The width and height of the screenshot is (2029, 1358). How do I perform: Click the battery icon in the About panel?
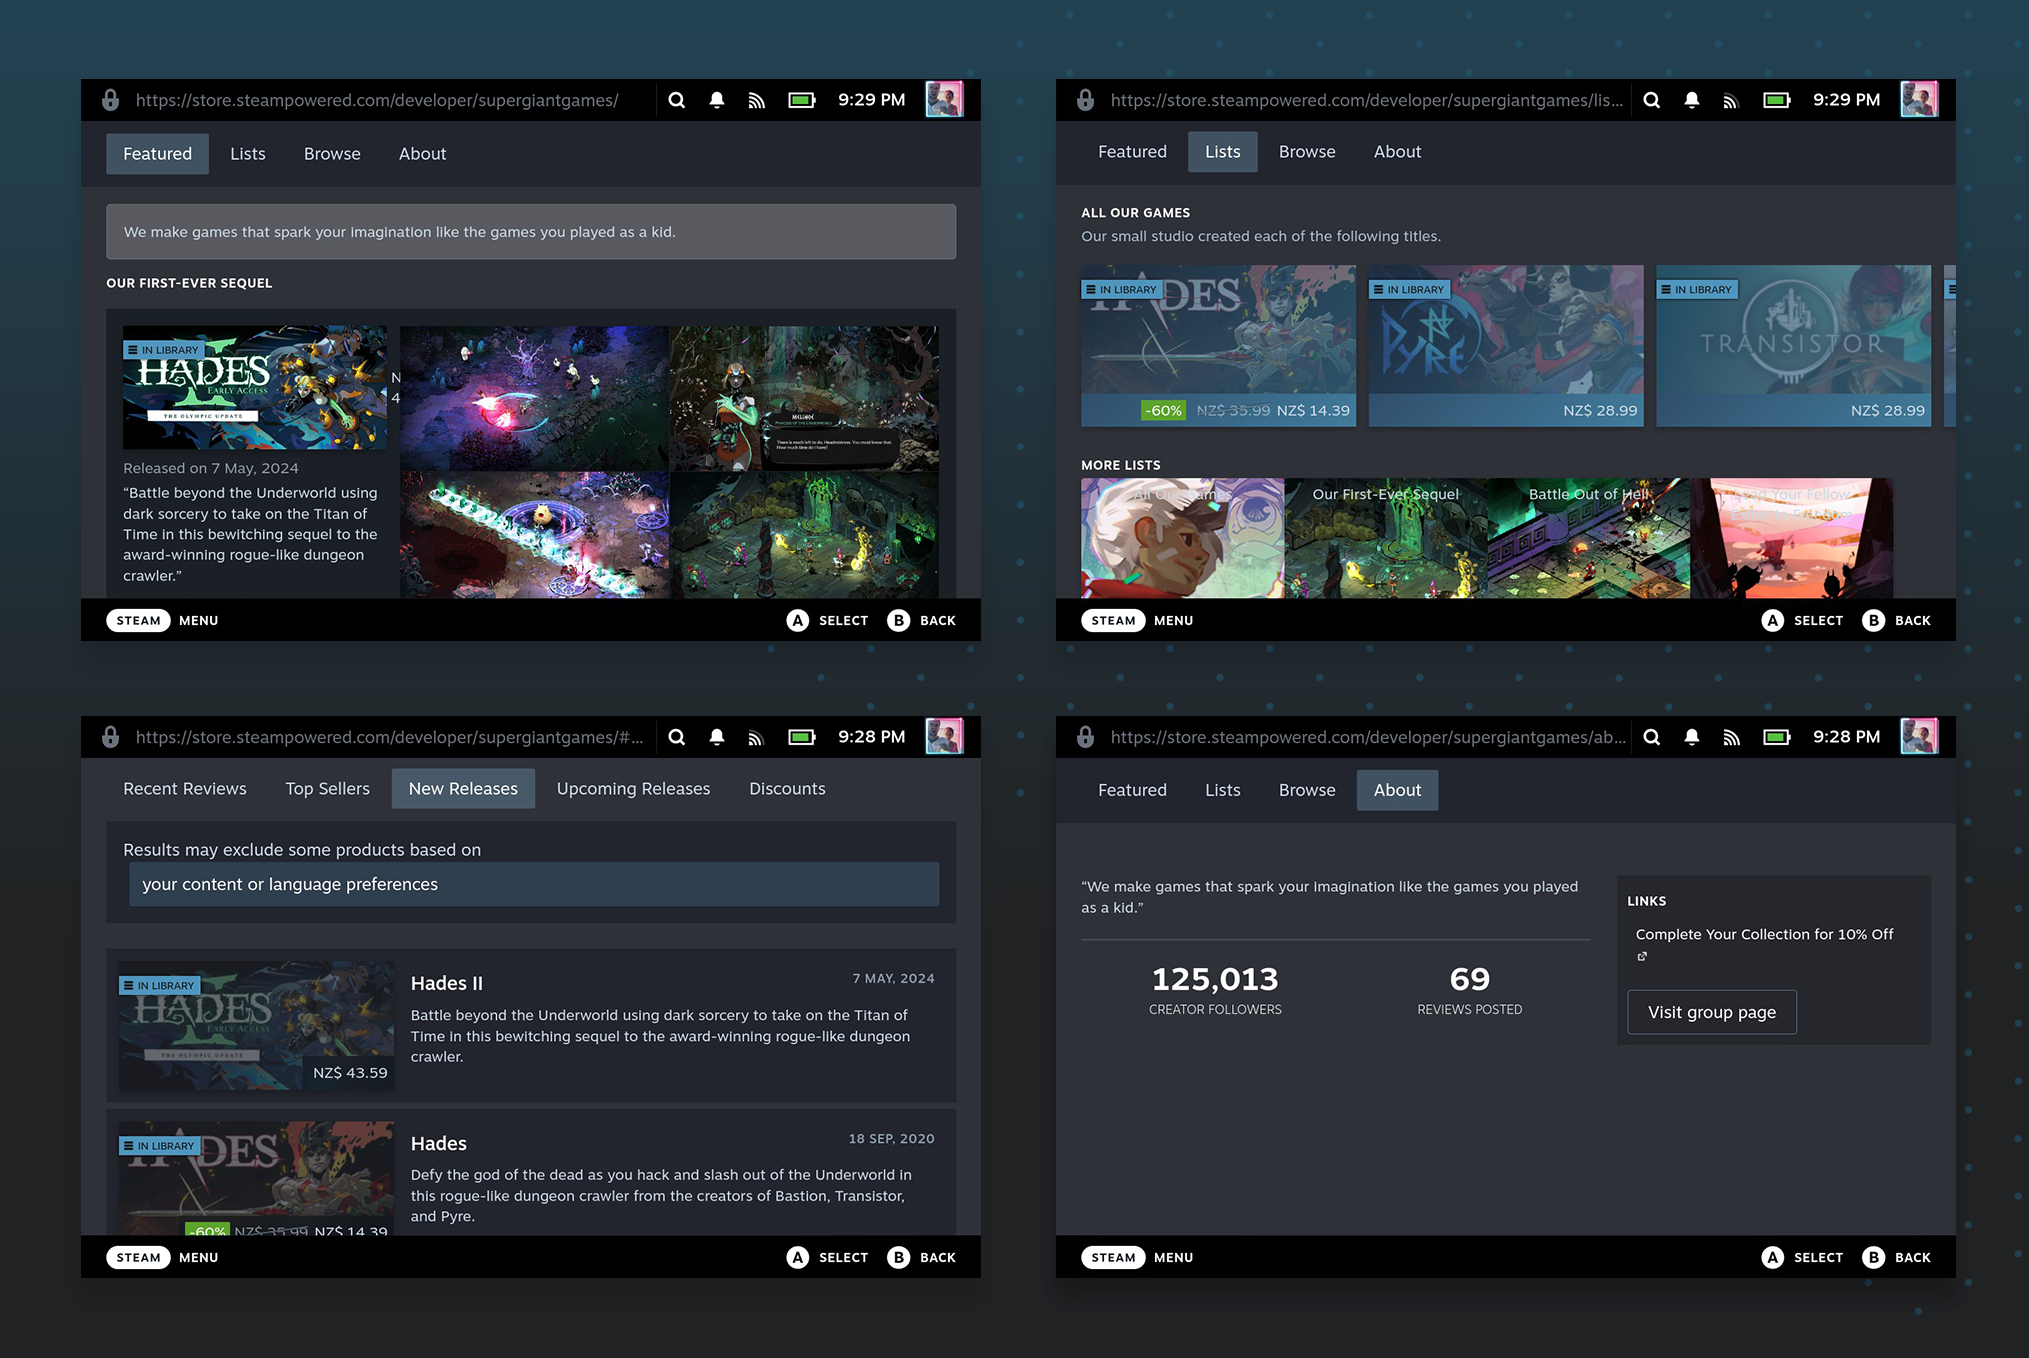click(x=1776, y=737)
